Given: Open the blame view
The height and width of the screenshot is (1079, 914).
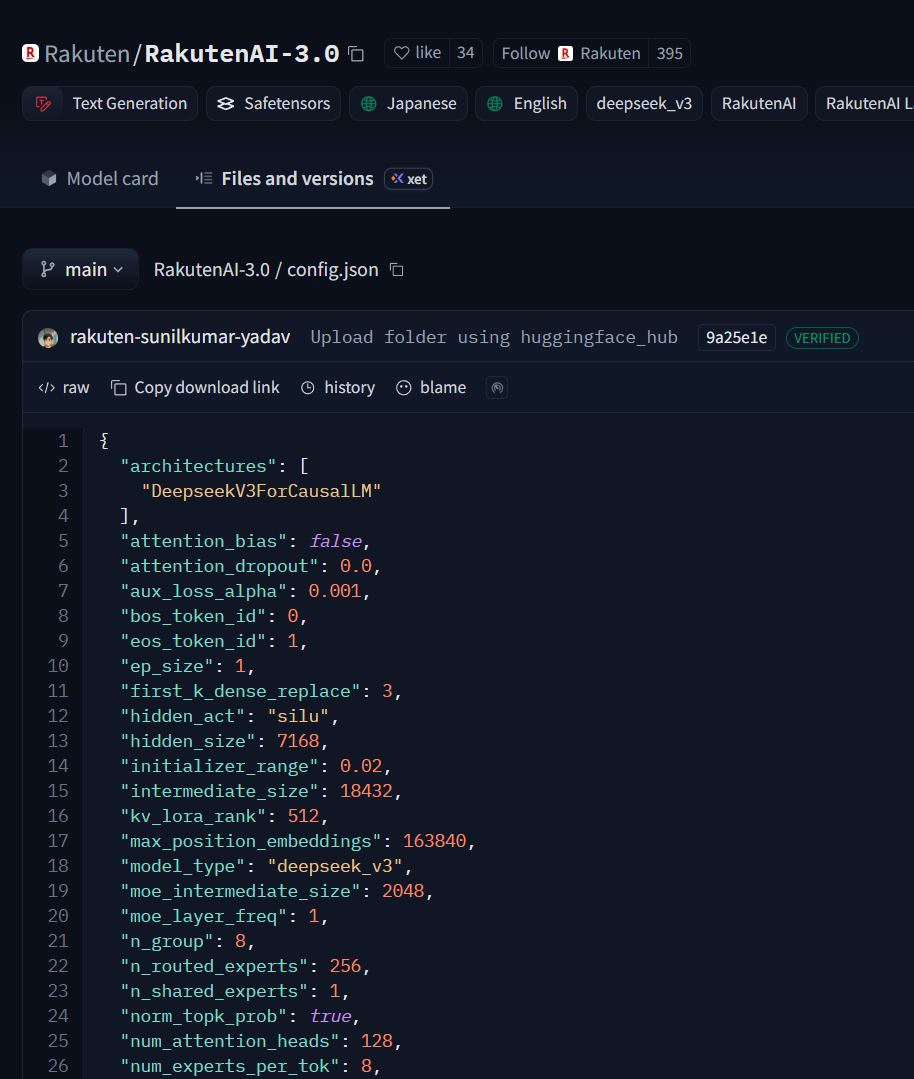Looking at the screenshot, I should point(432,387).
